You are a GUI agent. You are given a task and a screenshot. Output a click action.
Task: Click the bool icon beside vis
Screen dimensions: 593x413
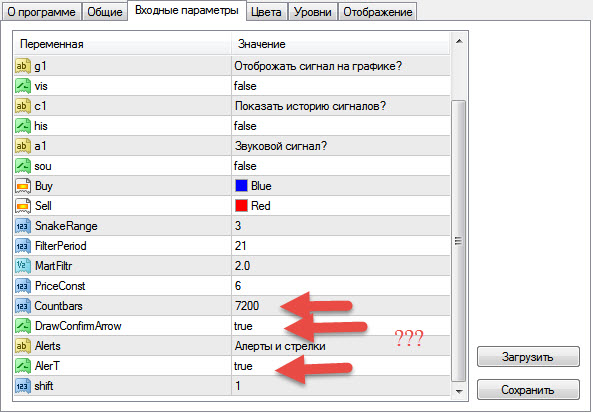click(23, 86)
